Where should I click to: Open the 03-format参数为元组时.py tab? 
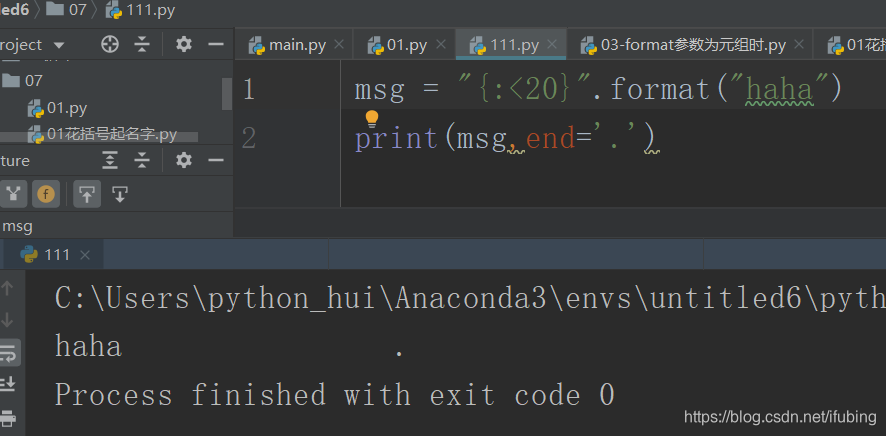(693, 45)
